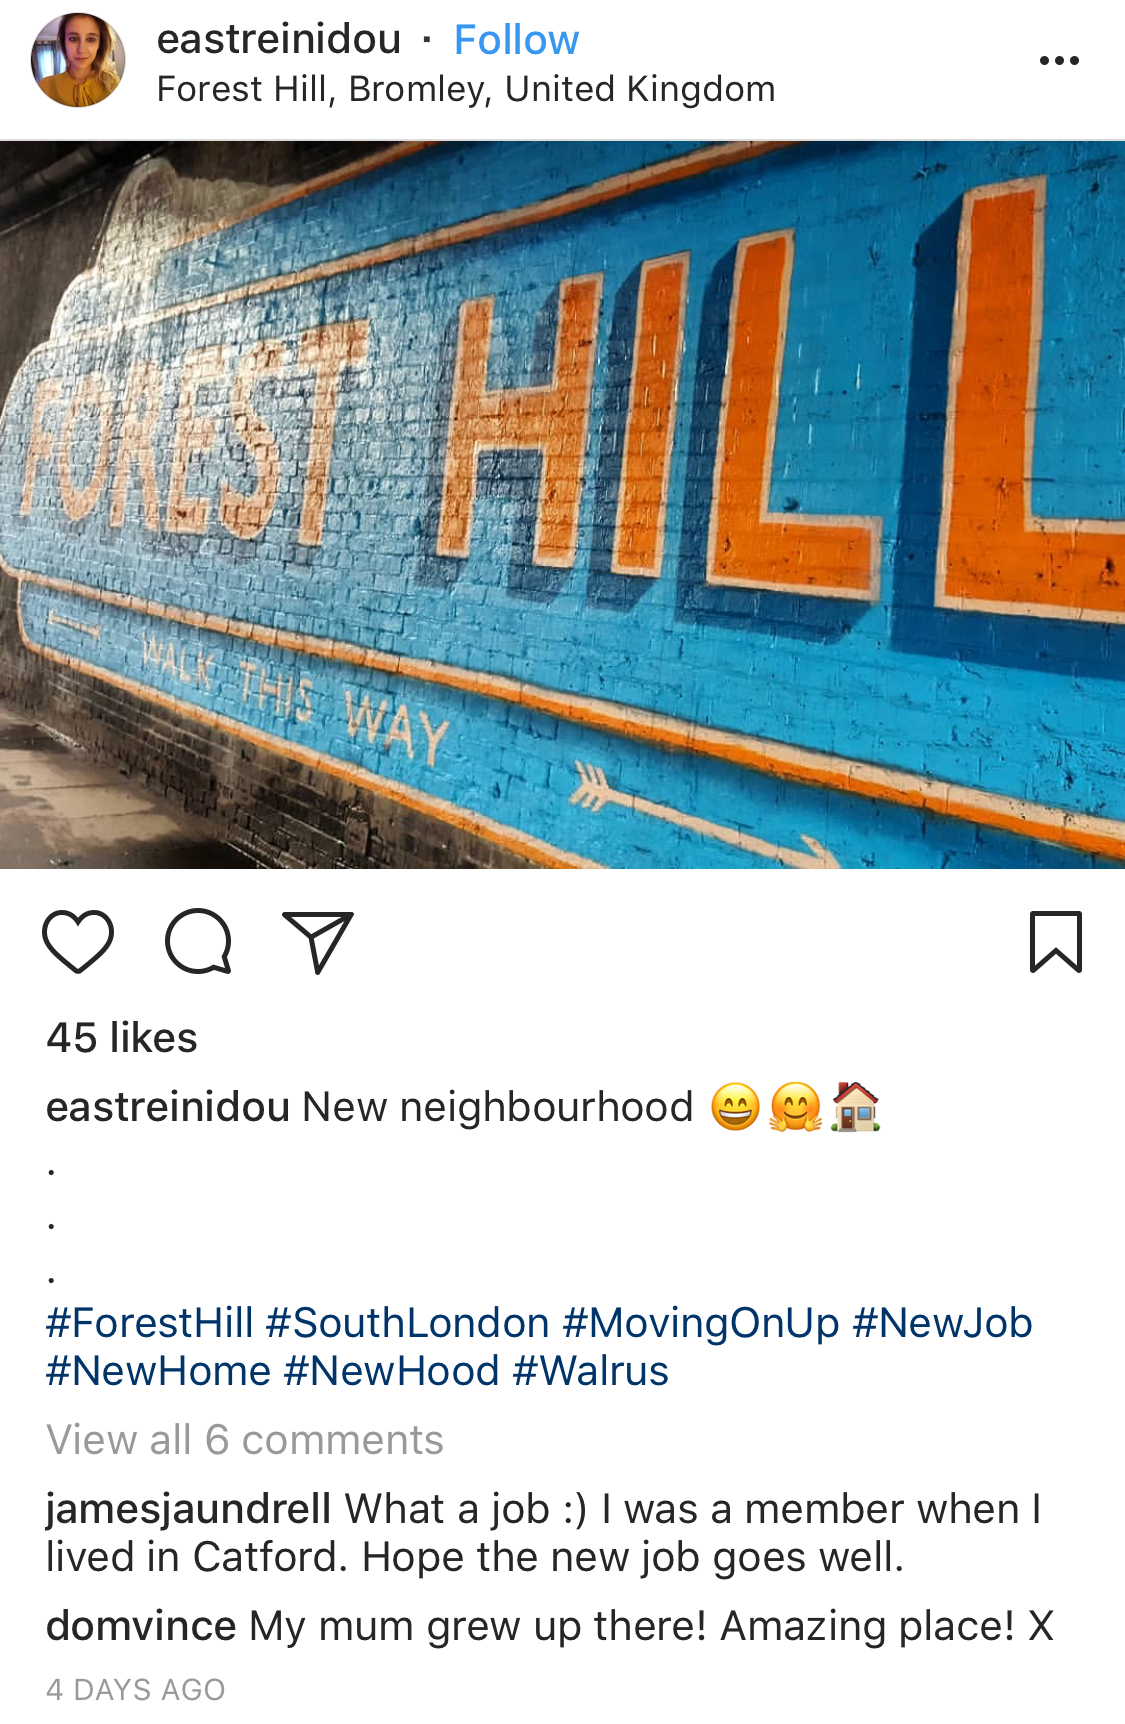Follow eastreinidou account
This screenshot has height=1724, width=1125.
[516, 40]
